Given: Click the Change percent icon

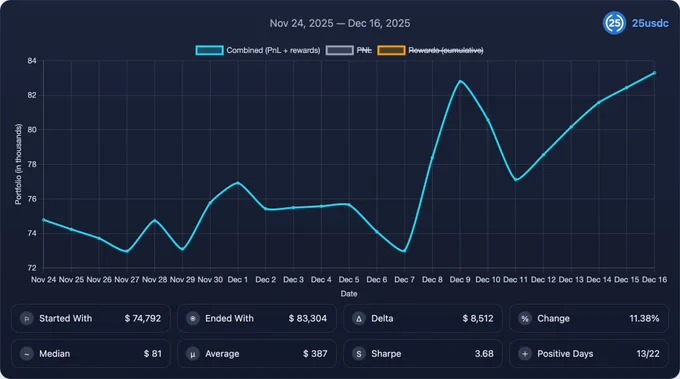Looking at the screenshot, I should tap(525, 319).
